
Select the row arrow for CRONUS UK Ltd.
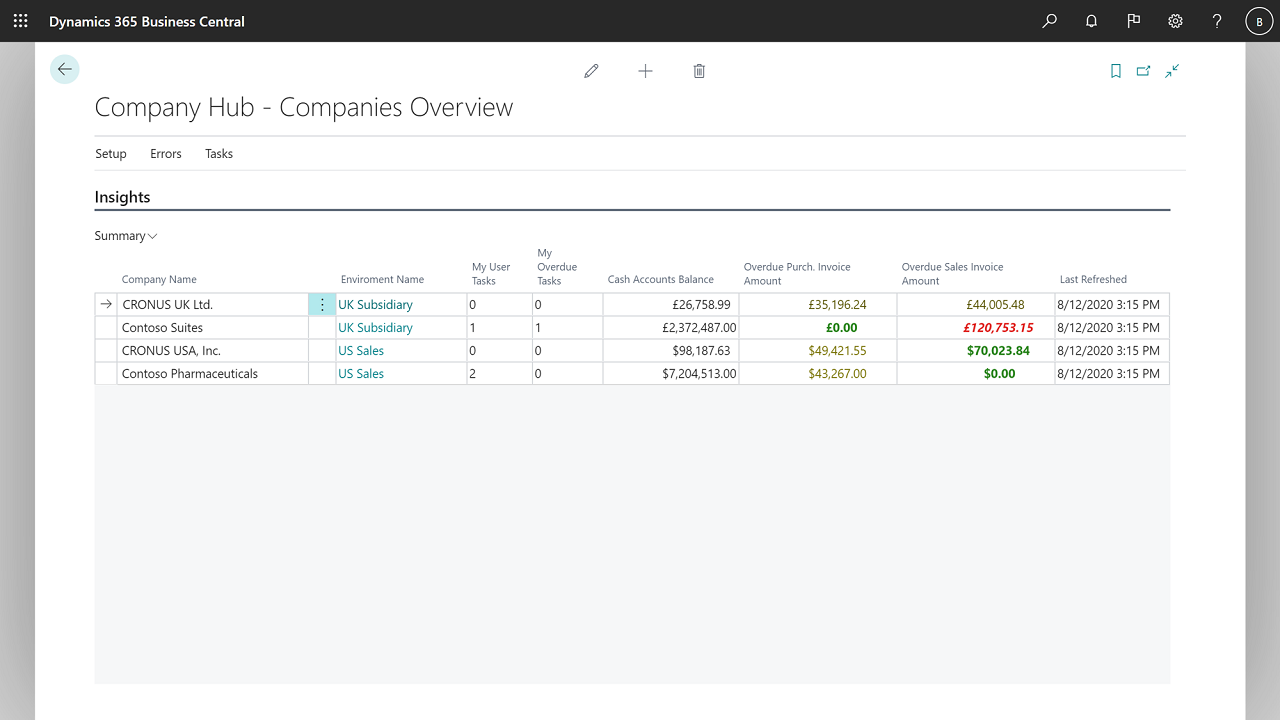106,305
